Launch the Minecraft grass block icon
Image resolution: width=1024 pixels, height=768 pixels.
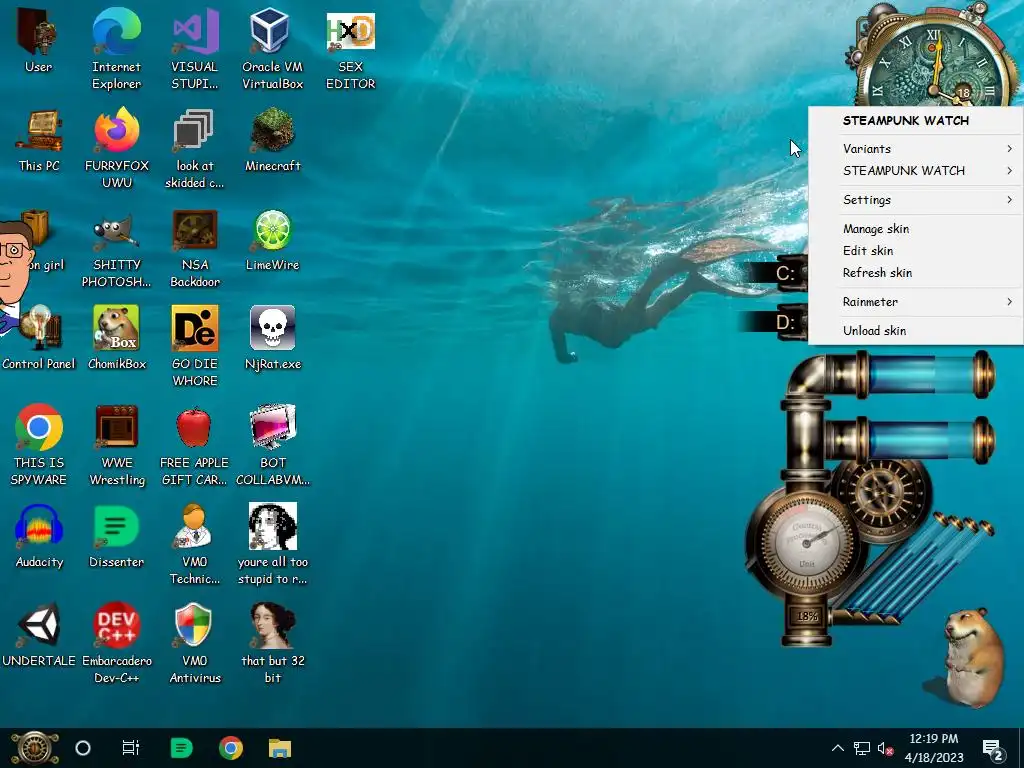coord(272,131)
